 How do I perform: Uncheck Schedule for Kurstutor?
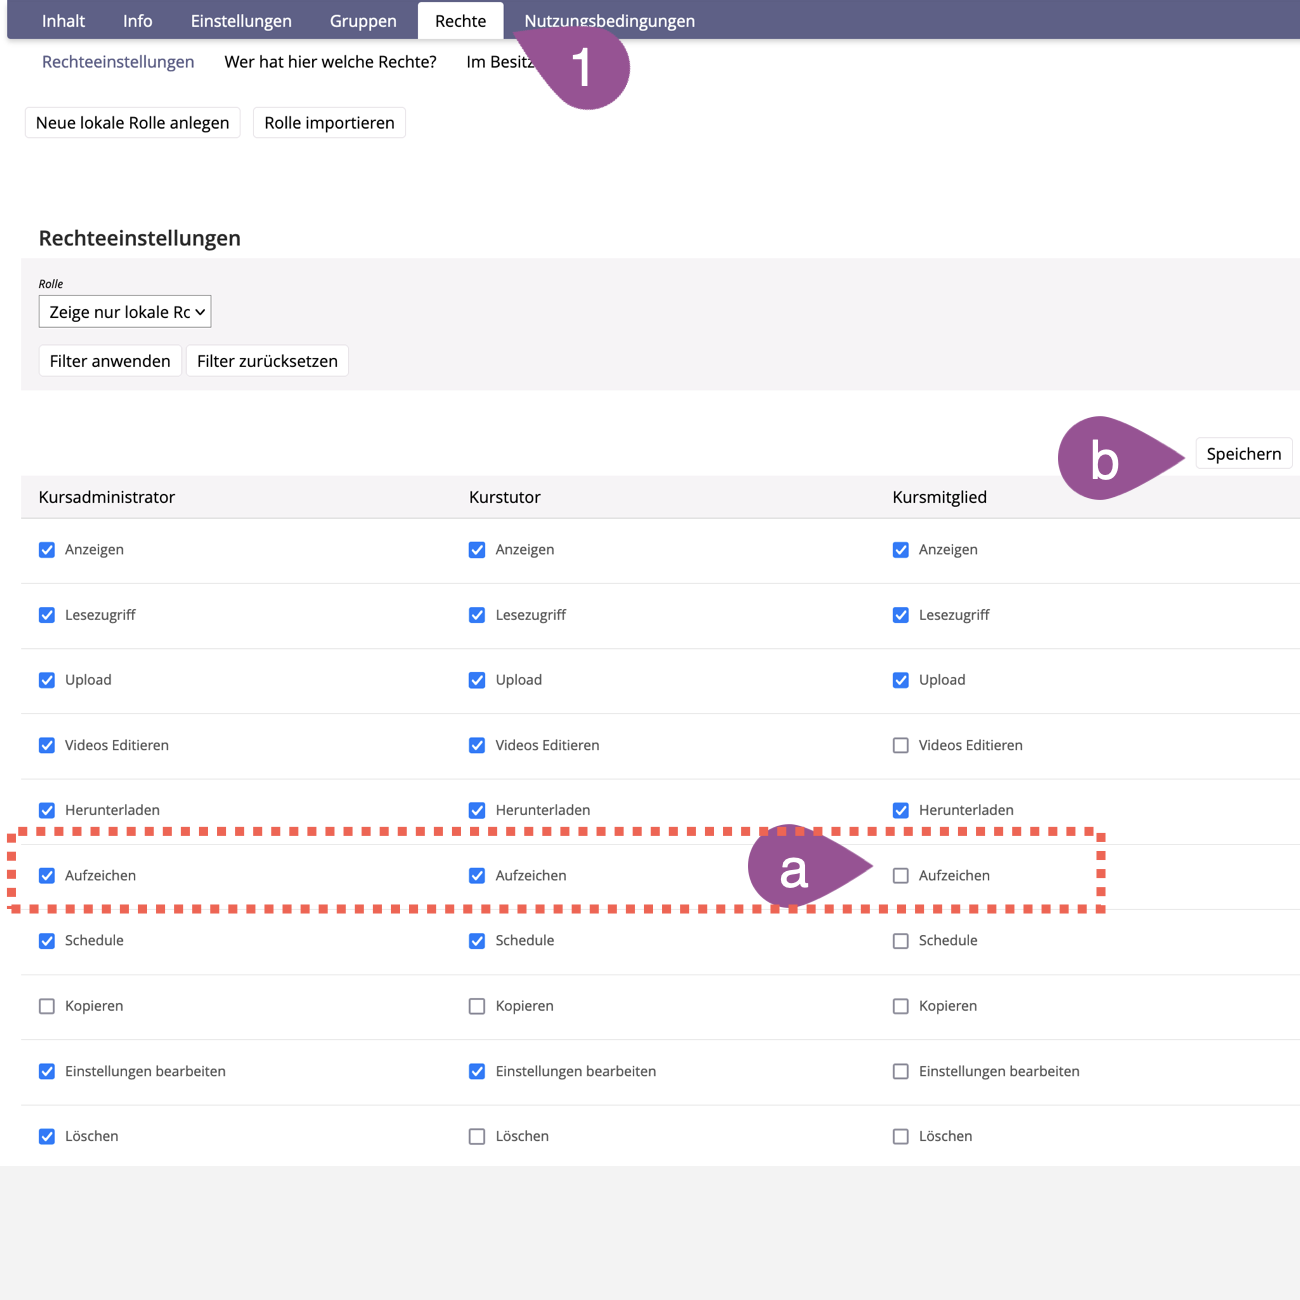(477, 941)
